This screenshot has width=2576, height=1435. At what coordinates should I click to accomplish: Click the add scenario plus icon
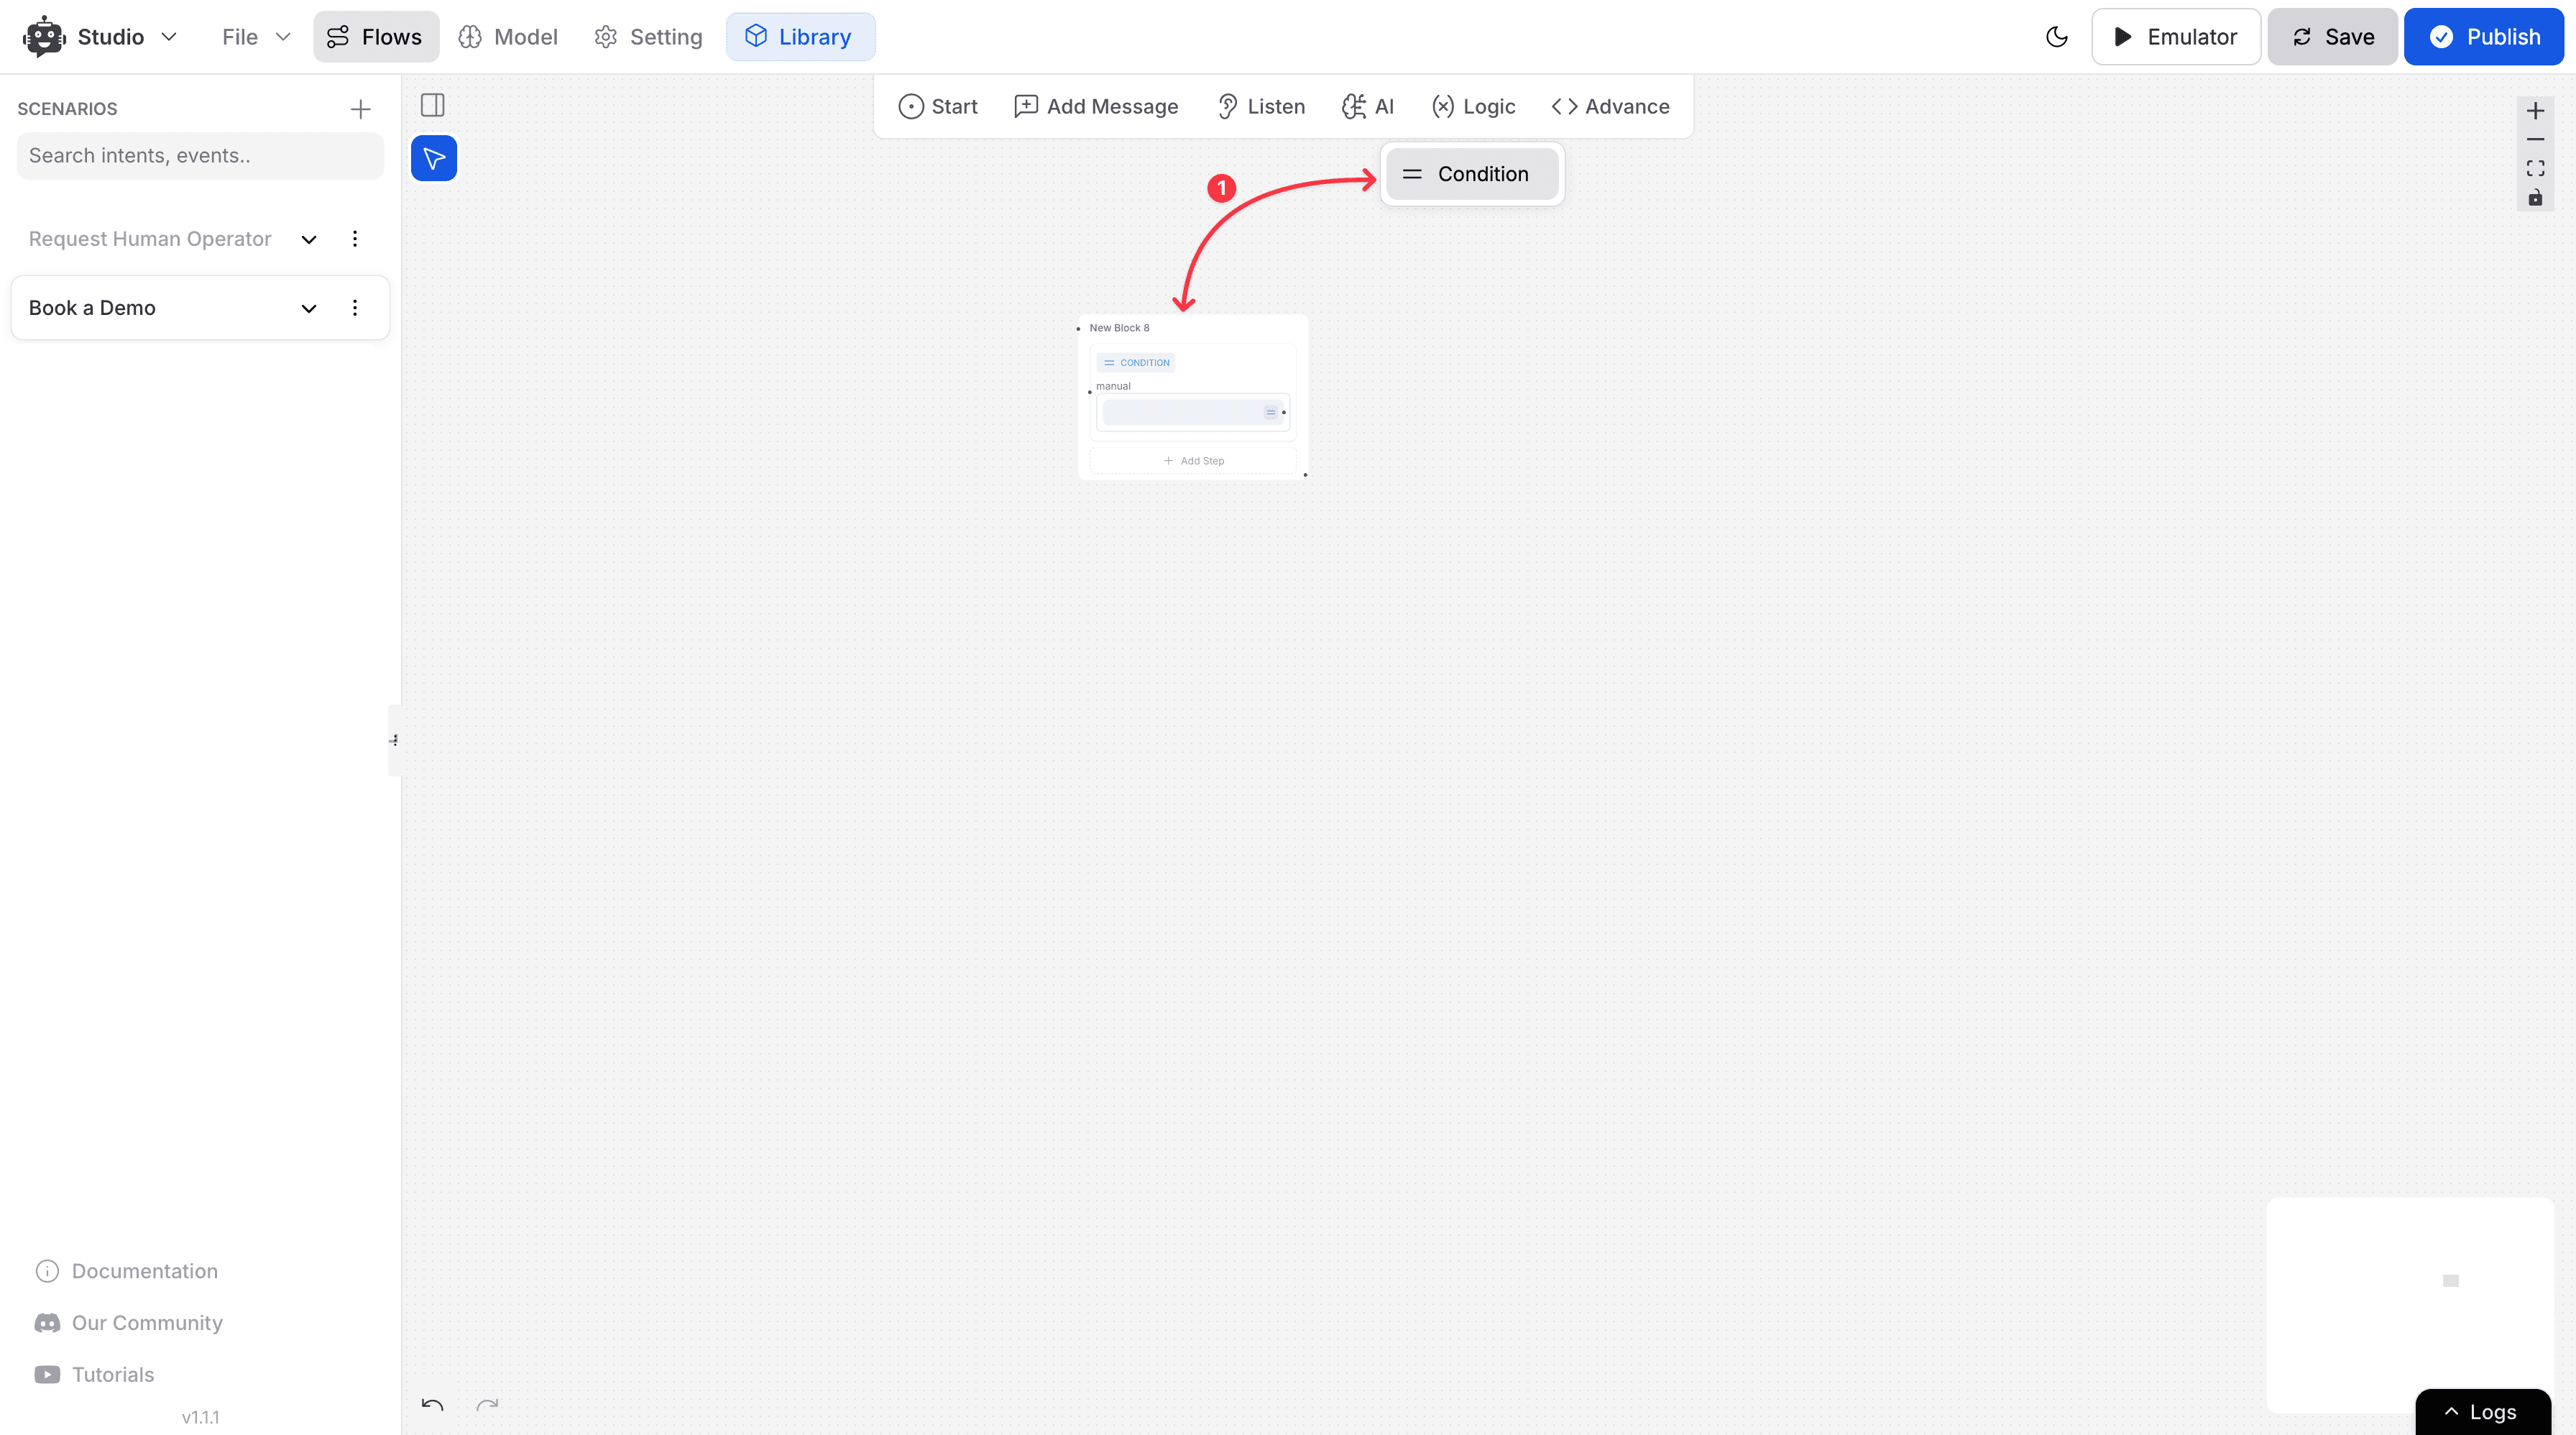(360, 109)
